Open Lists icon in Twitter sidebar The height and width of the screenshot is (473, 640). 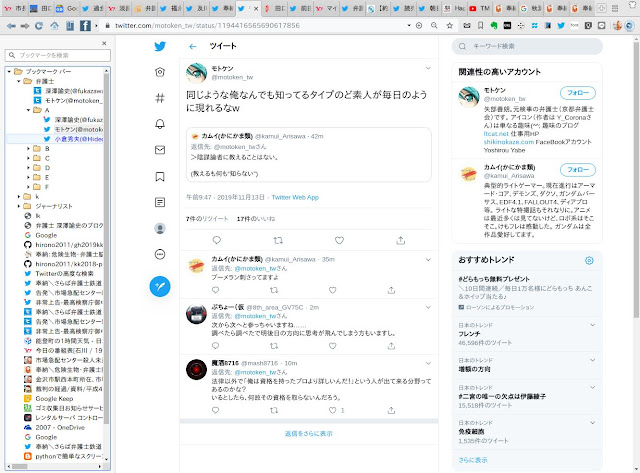click(x=160, y=202)
